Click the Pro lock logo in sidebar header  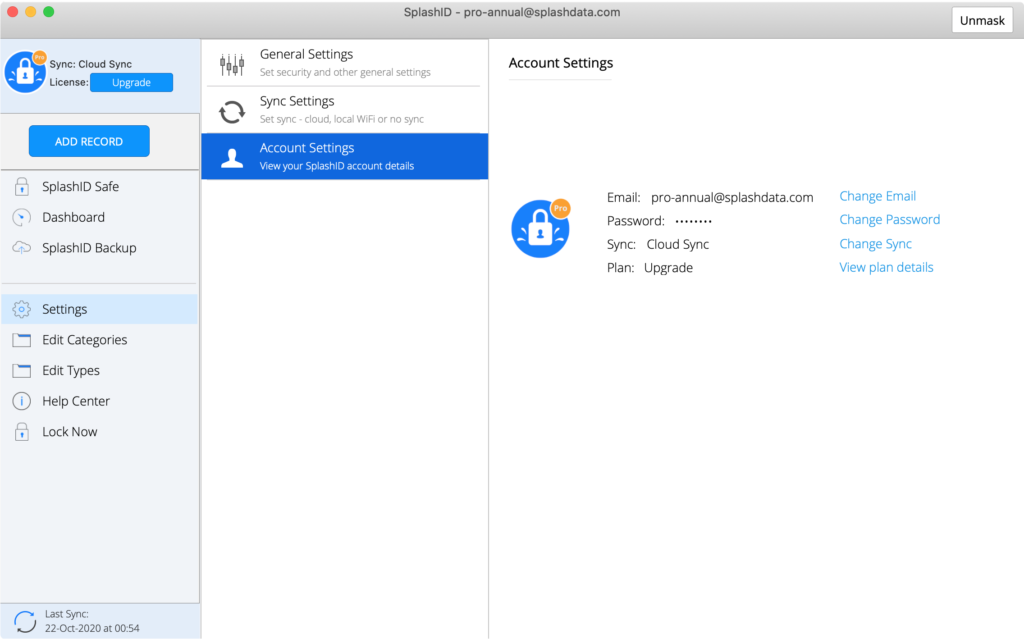coord(25,72)
